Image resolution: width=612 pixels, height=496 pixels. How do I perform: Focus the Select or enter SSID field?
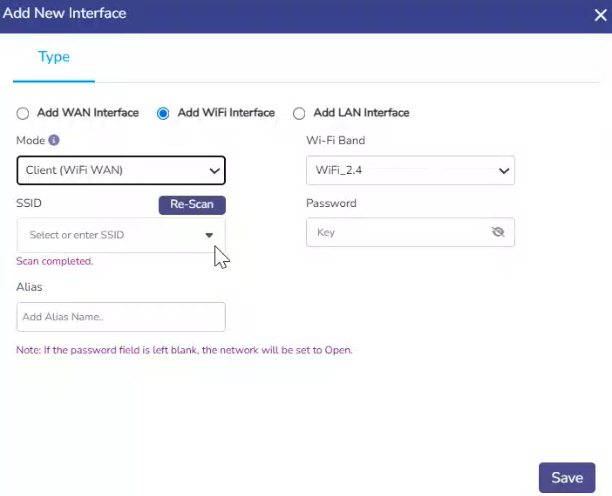[110, 235]
